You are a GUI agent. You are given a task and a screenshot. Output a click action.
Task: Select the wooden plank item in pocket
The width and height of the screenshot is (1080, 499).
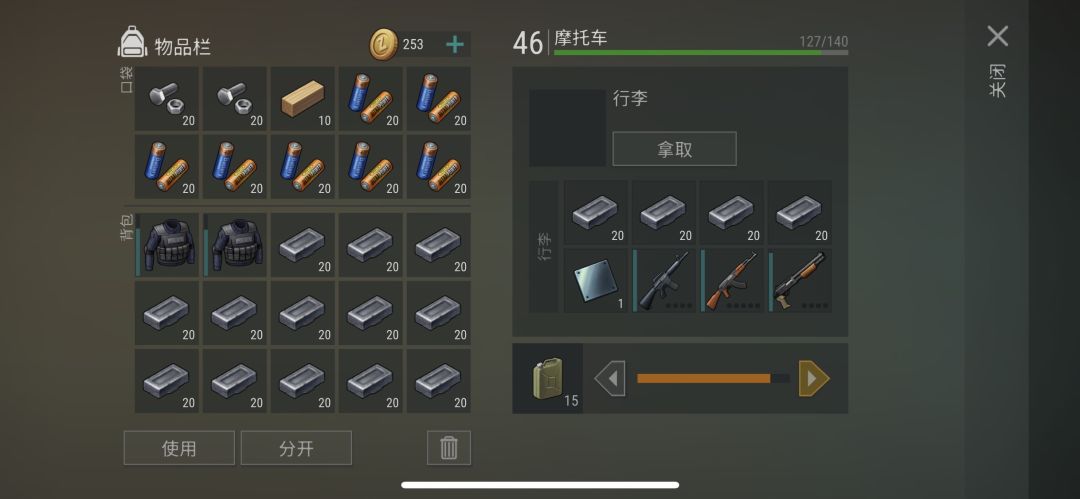tap(302, 99)
